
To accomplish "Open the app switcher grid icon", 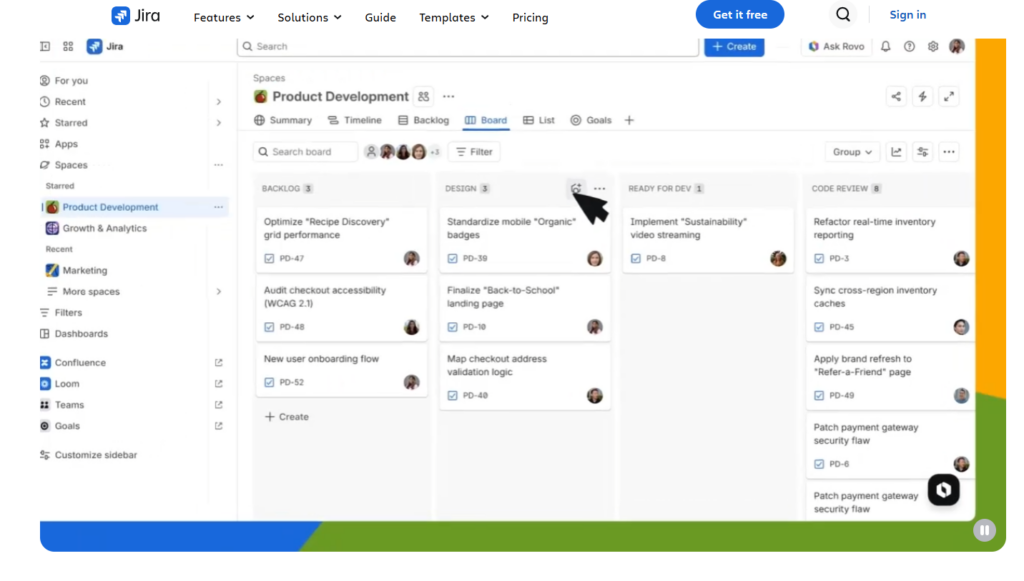I will pos(68,46).
